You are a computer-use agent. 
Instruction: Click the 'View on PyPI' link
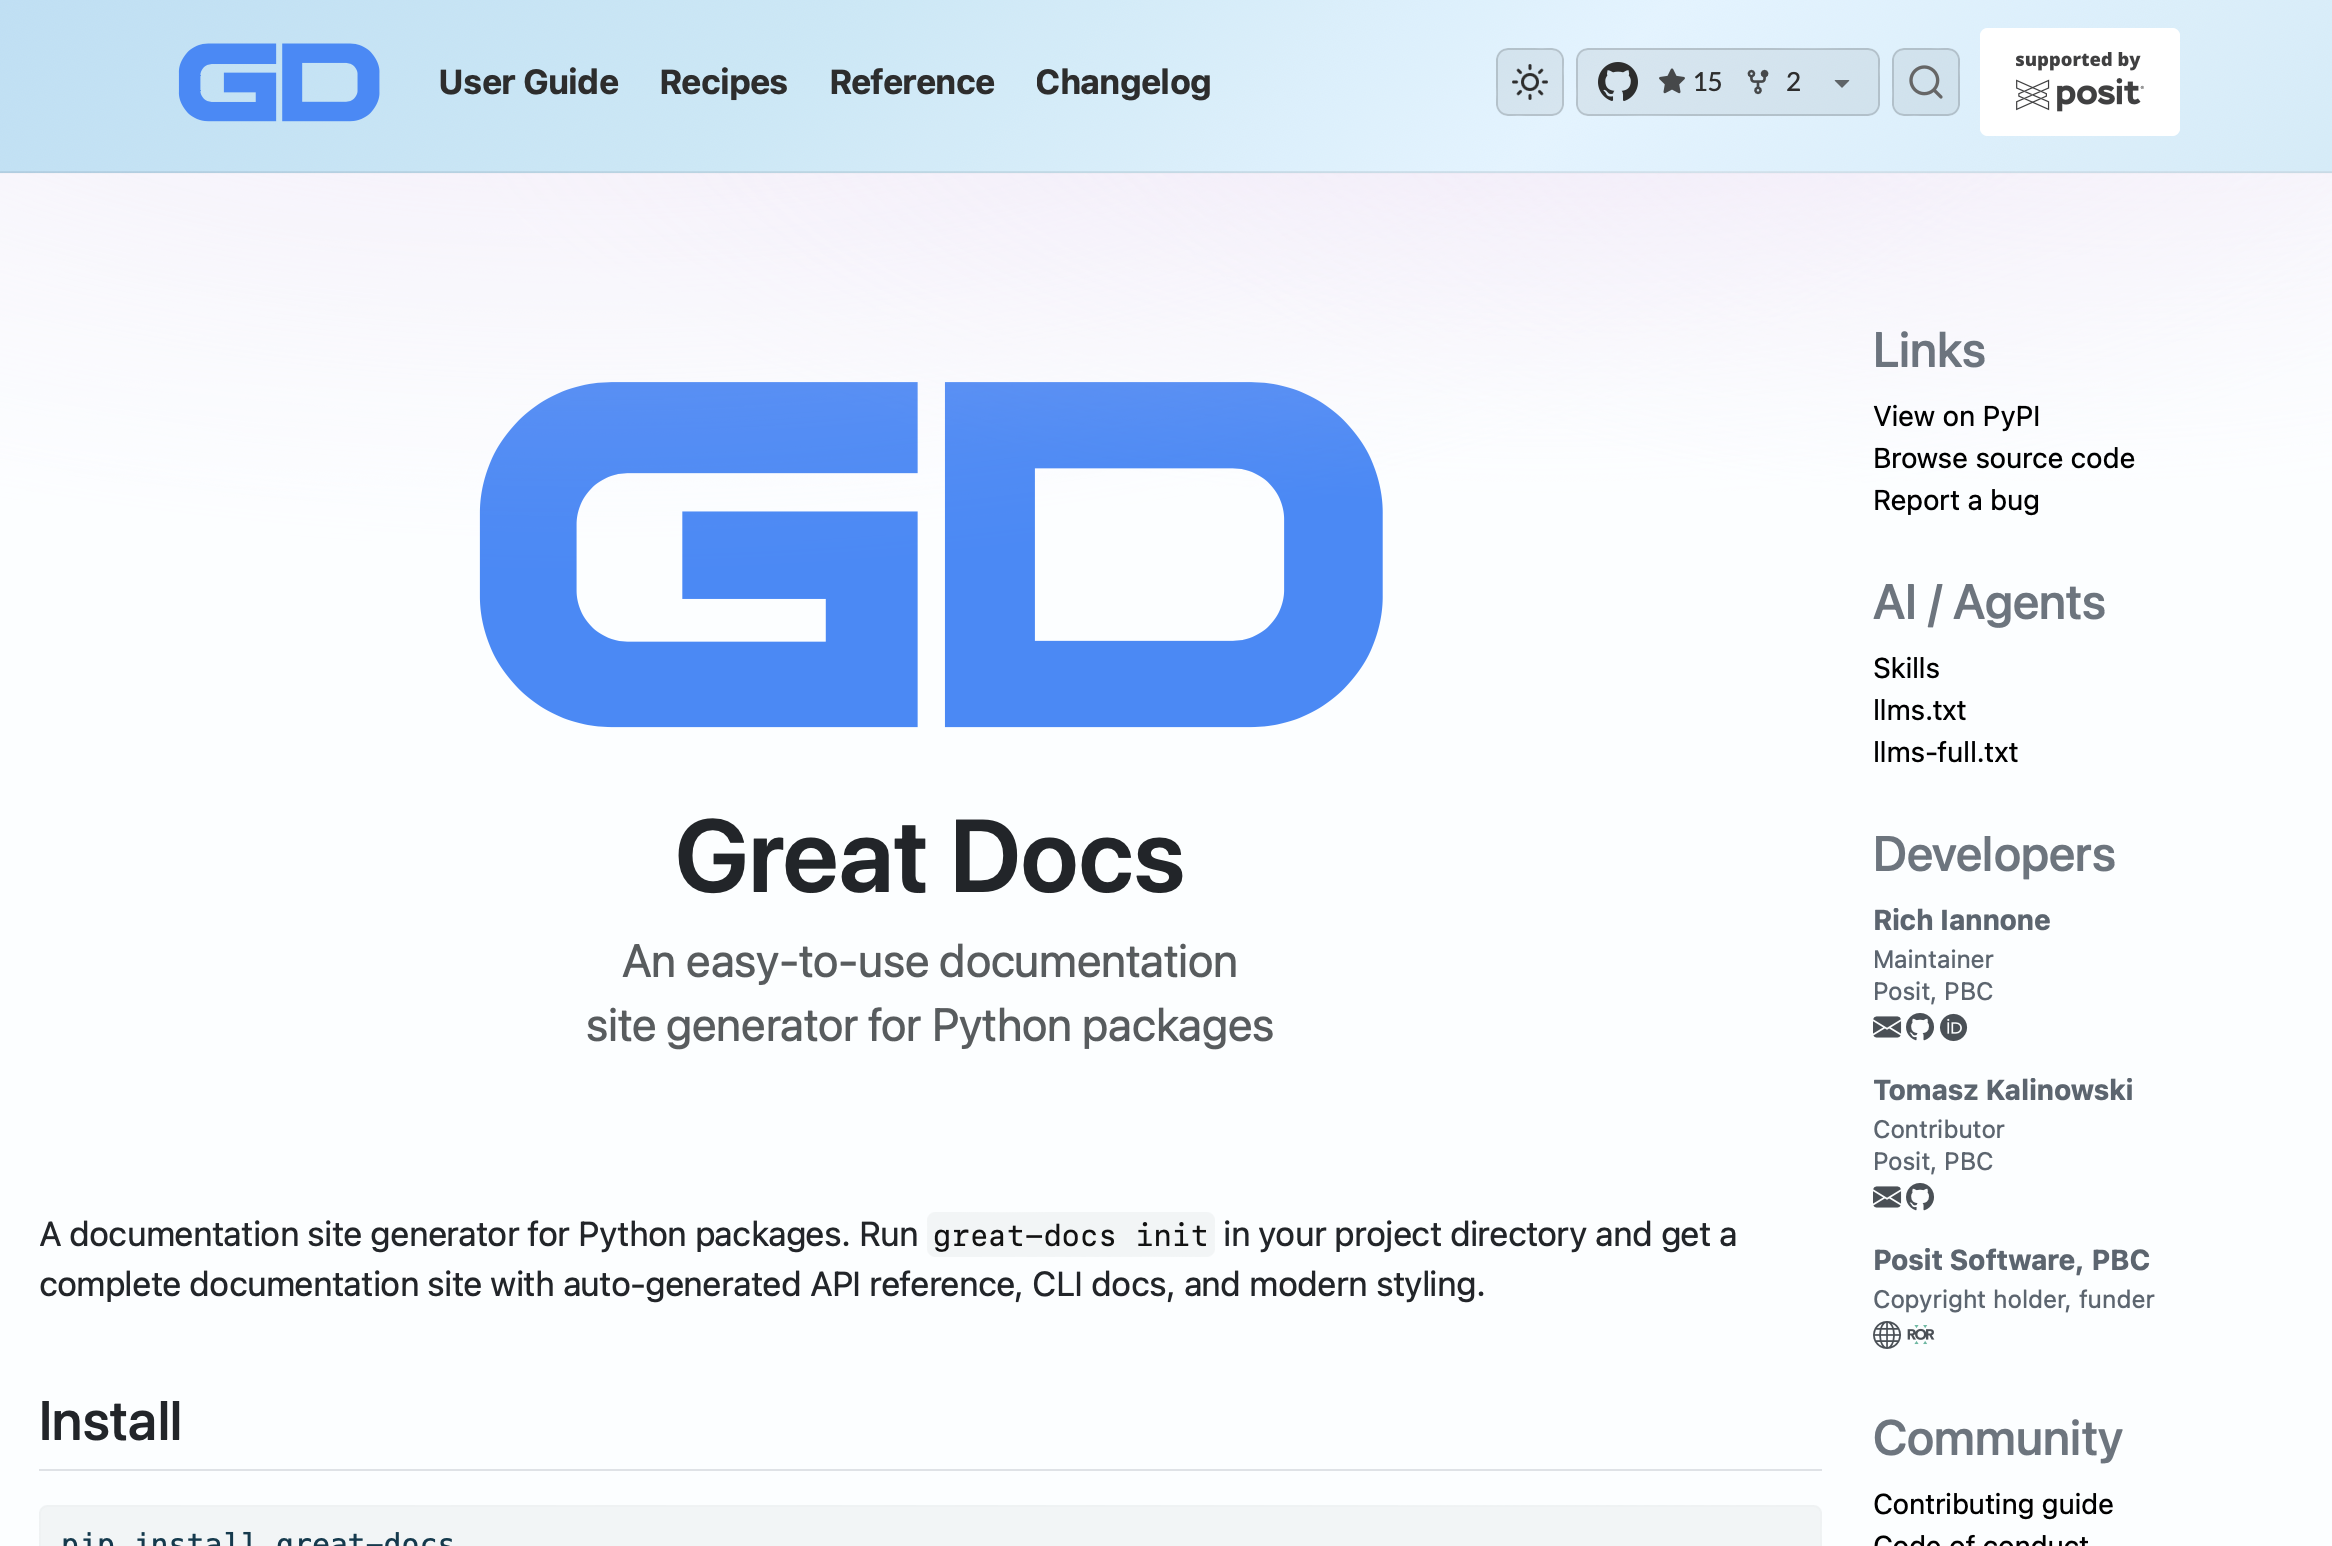point(1957,416)
